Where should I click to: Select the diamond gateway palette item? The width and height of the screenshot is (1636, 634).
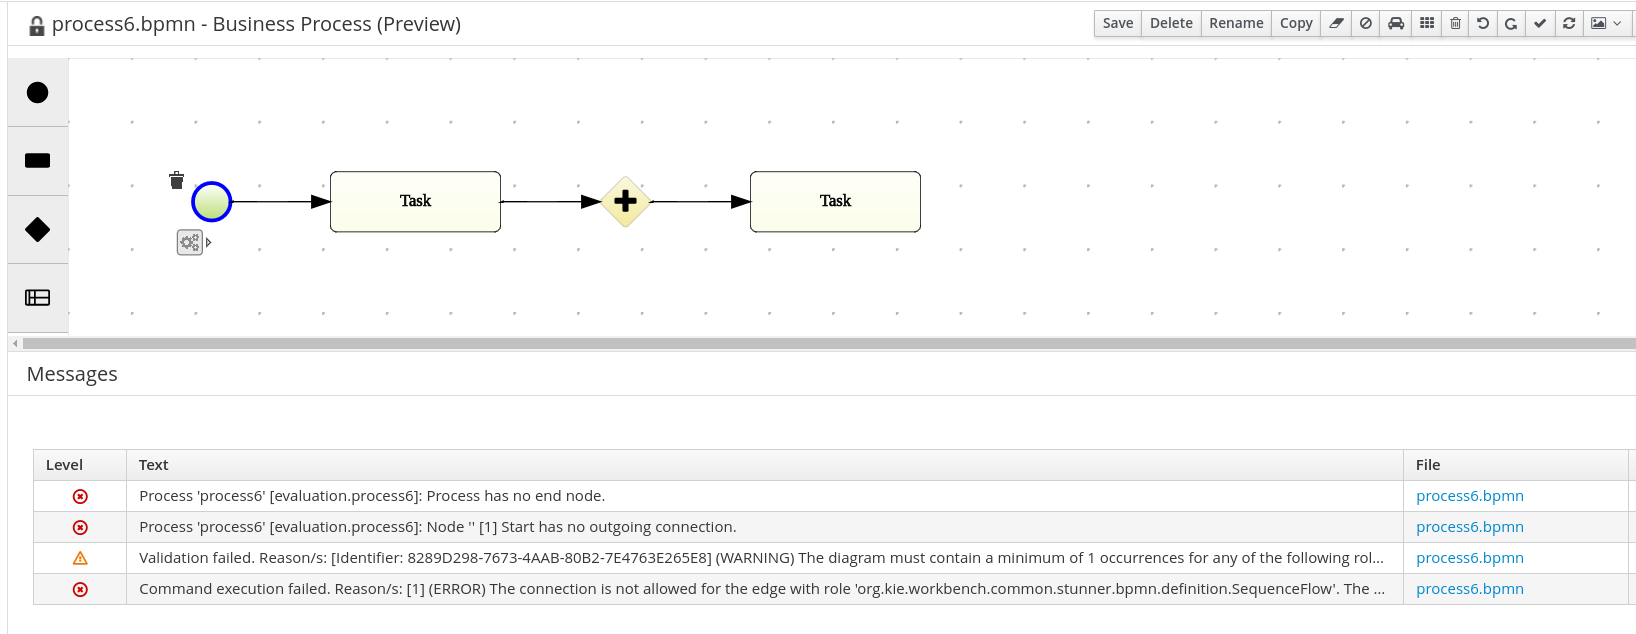point(38,230)
